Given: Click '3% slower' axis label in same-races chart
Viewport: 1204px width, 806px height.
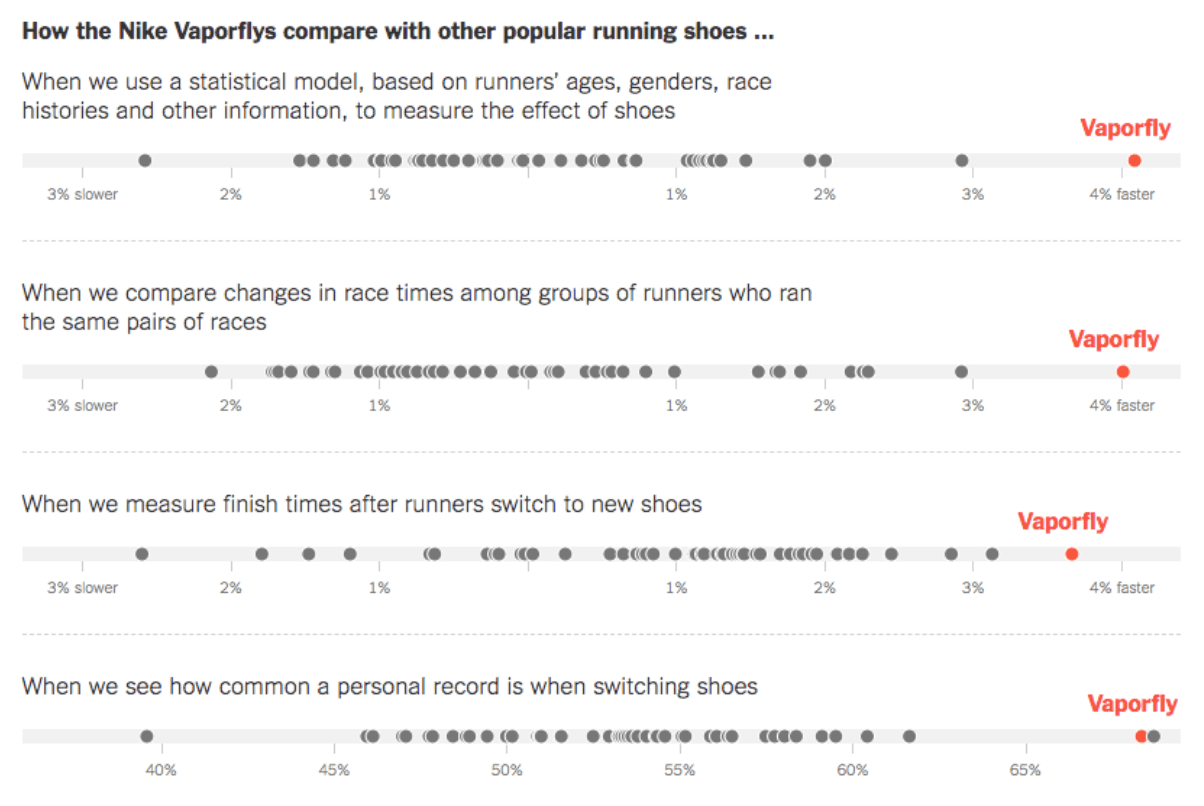Looking at the screenshot, I should click(x=82, y=406).
